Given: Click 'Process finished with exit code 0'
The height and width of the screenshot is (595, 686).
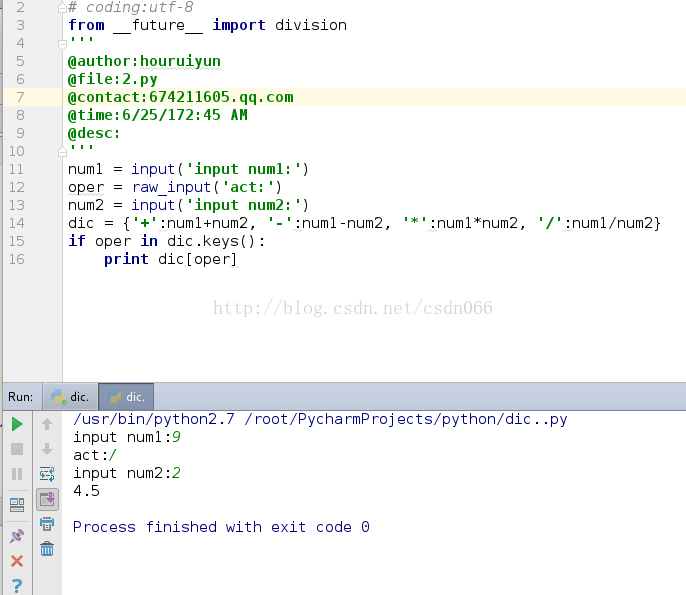Looking at the screenshot, I should 221,527.
